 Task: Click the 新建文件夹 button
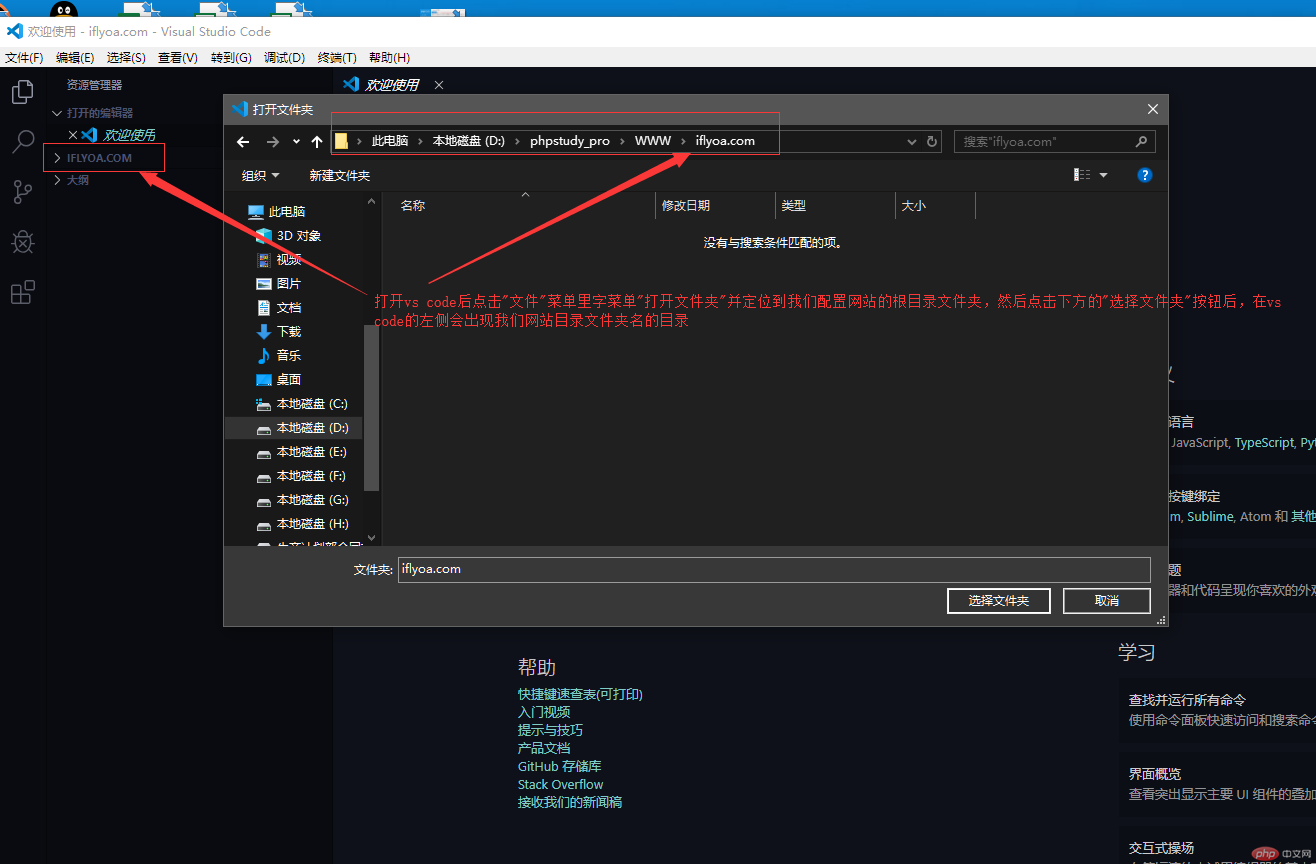(x=339, y=176)
